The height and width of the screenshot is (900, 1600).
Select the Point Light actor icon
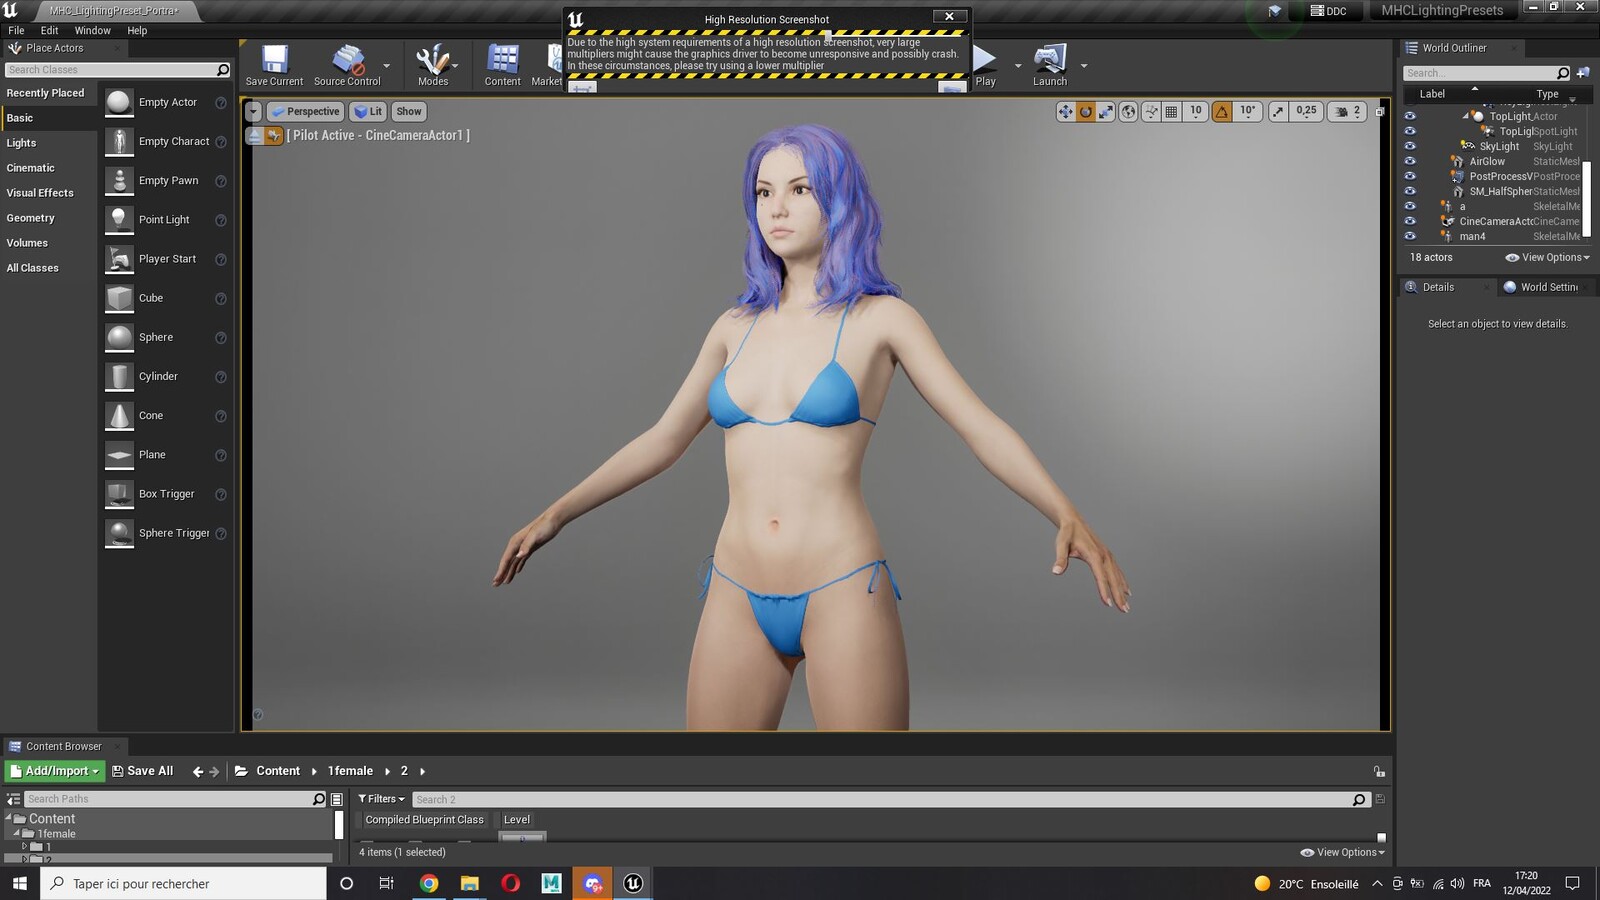120,220
